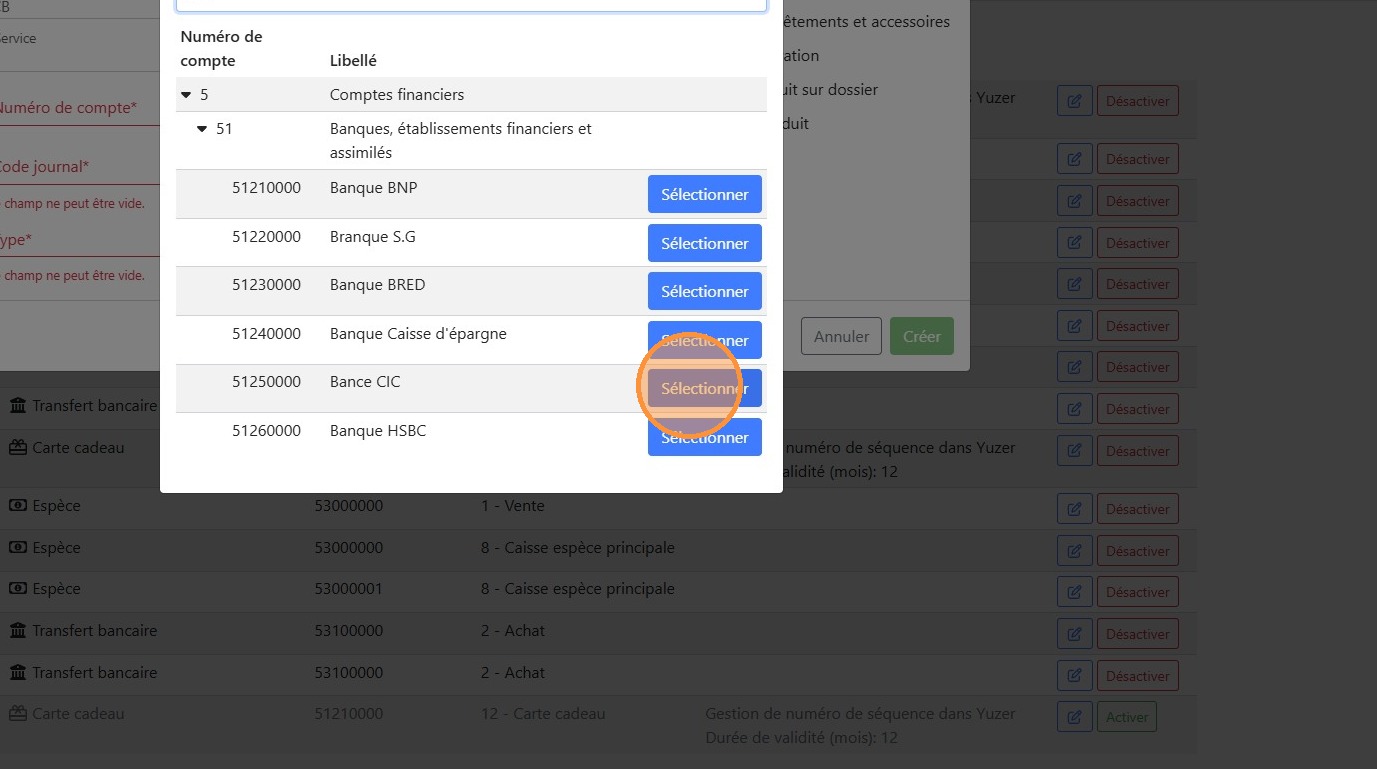1377x769 pixels.
Task: Collapse the 51 Banques tree node
Action: (202, 129)
